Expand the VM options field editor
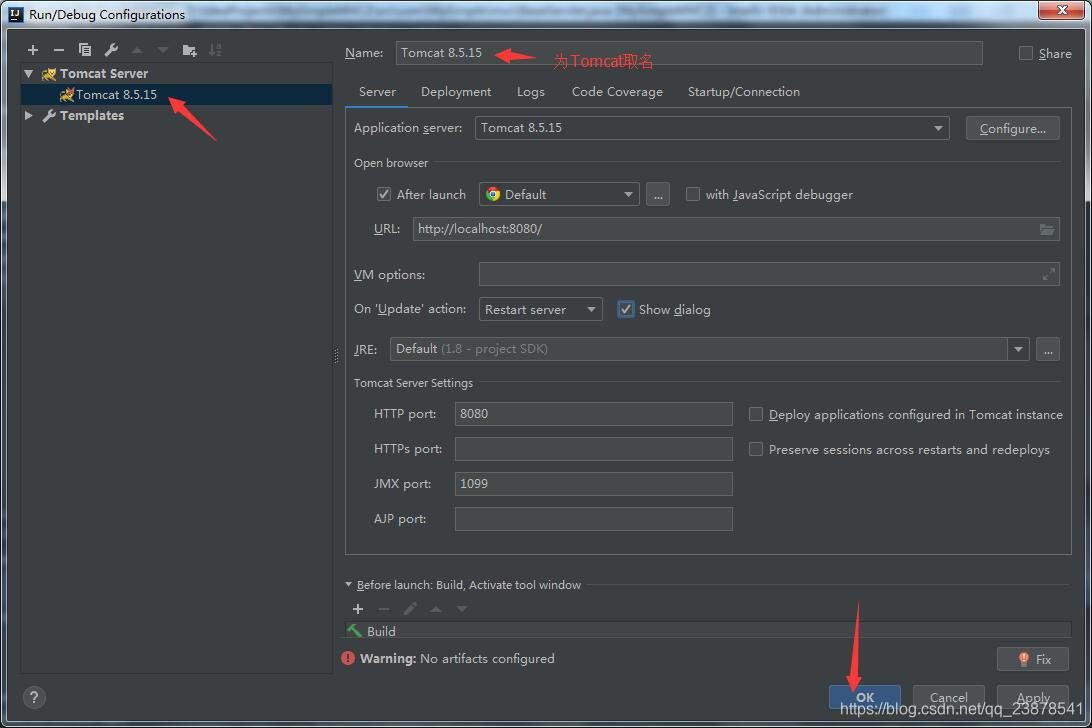Screen dimensions: 1092x728 (1048, 274)
